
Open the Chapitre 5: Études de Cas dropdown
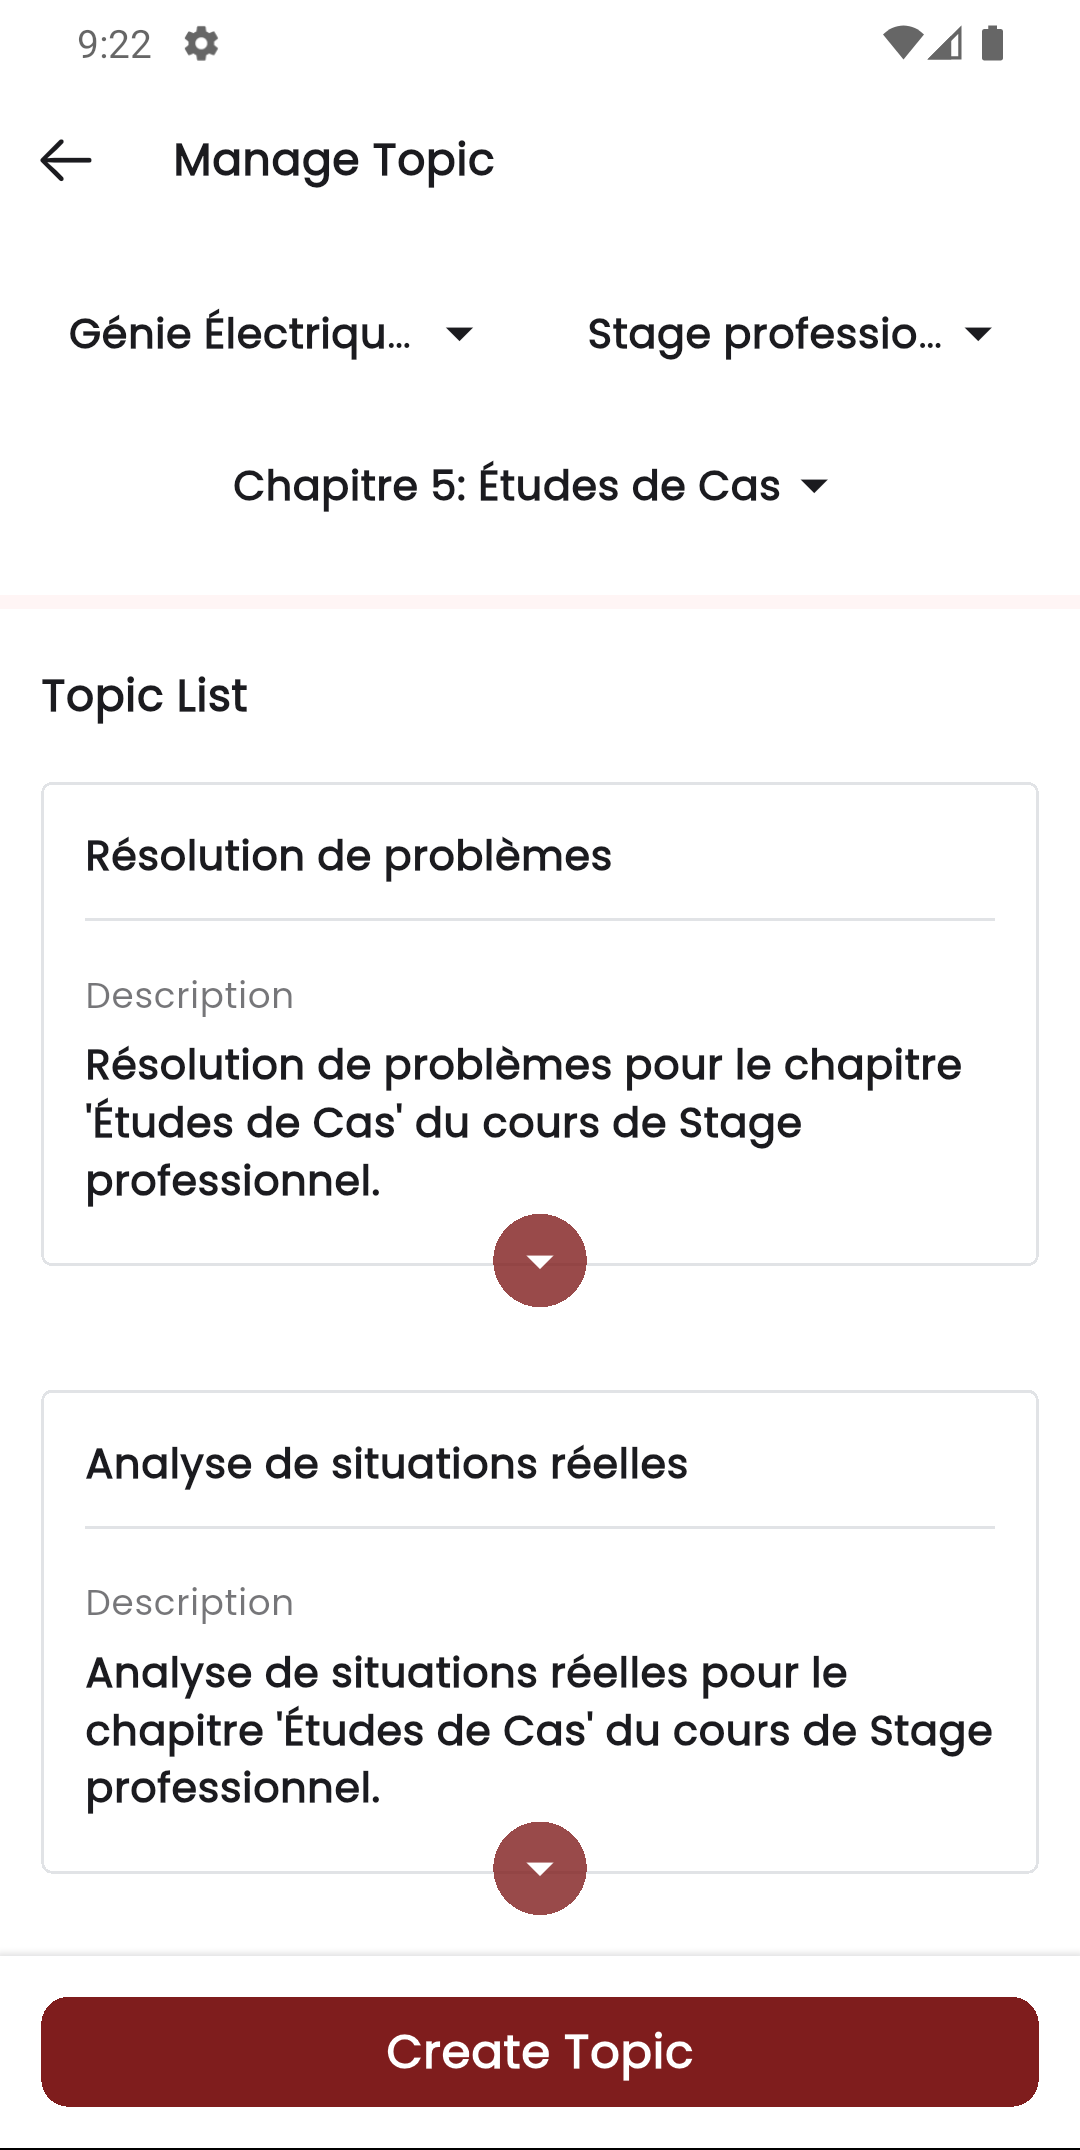532,485
